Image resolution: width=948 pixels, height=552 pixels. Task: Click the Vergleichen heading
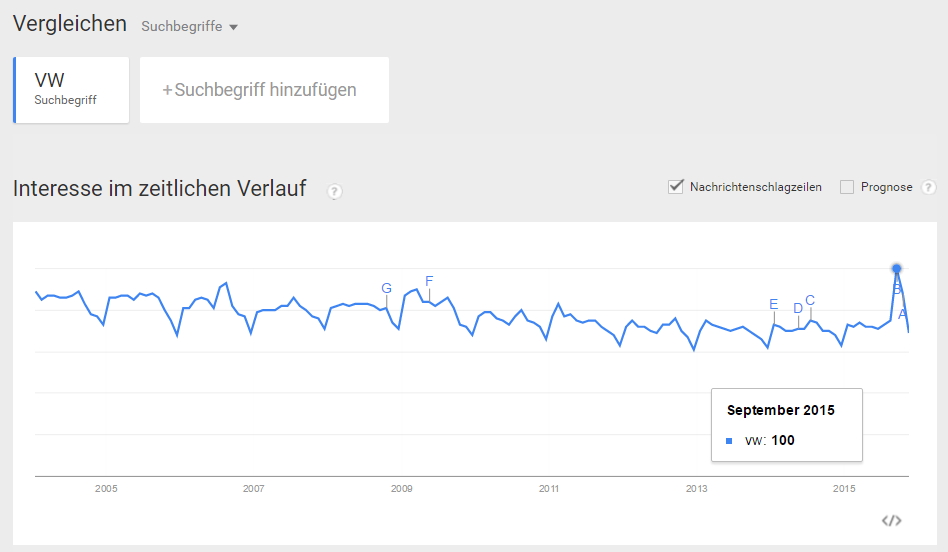[x=70, y=24]
